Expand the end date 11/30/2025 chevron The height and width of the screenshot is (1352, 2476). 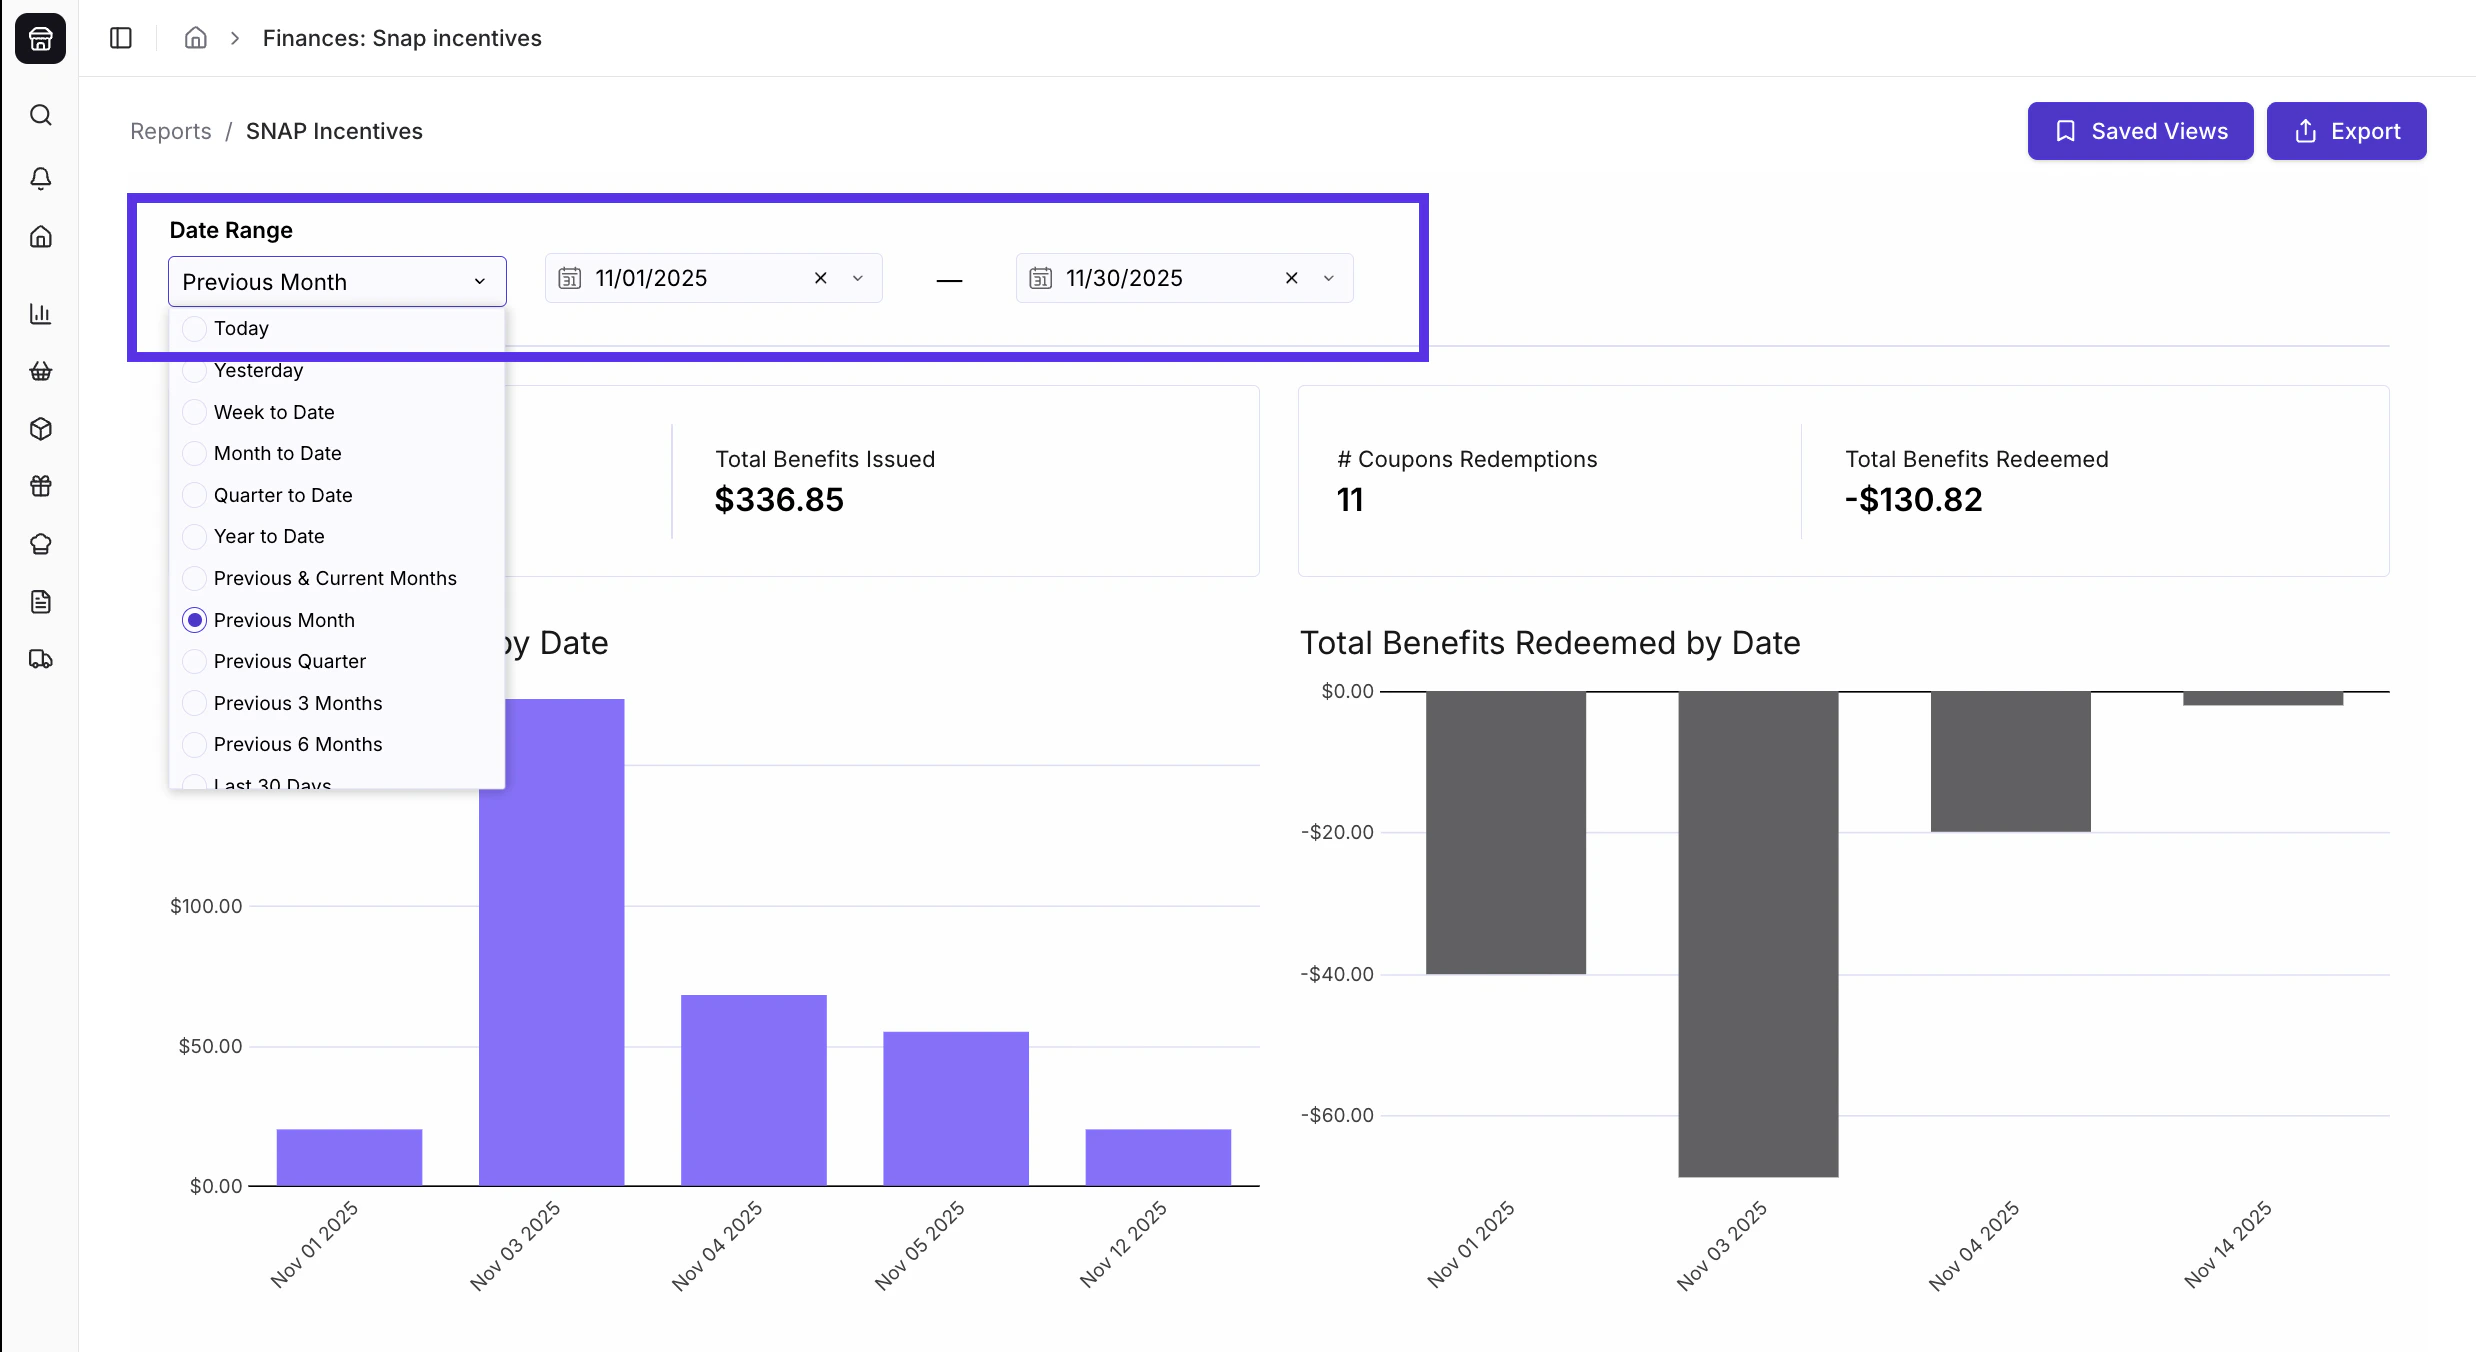[1328, 278]
